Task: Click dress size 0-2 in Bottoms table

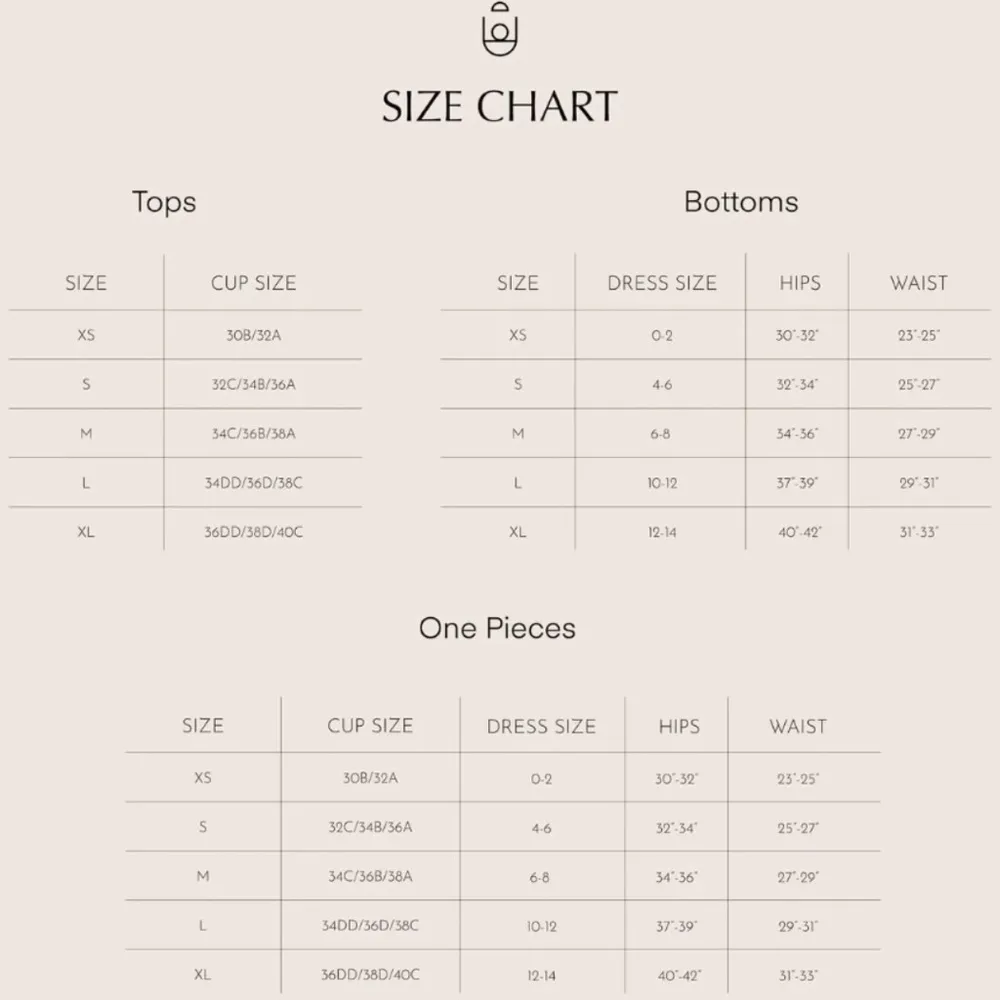Action: point(662,335)
